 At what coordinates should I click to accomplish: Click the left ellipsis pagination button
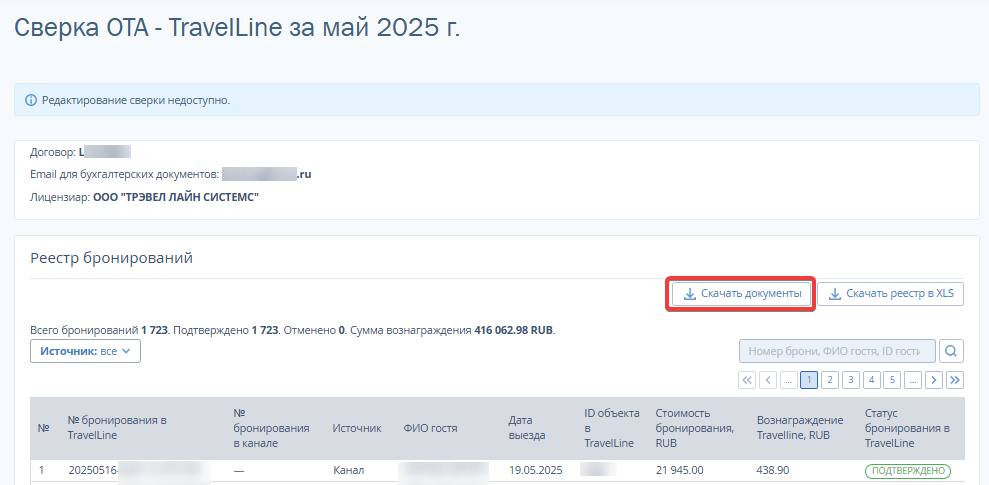(788, 380)
